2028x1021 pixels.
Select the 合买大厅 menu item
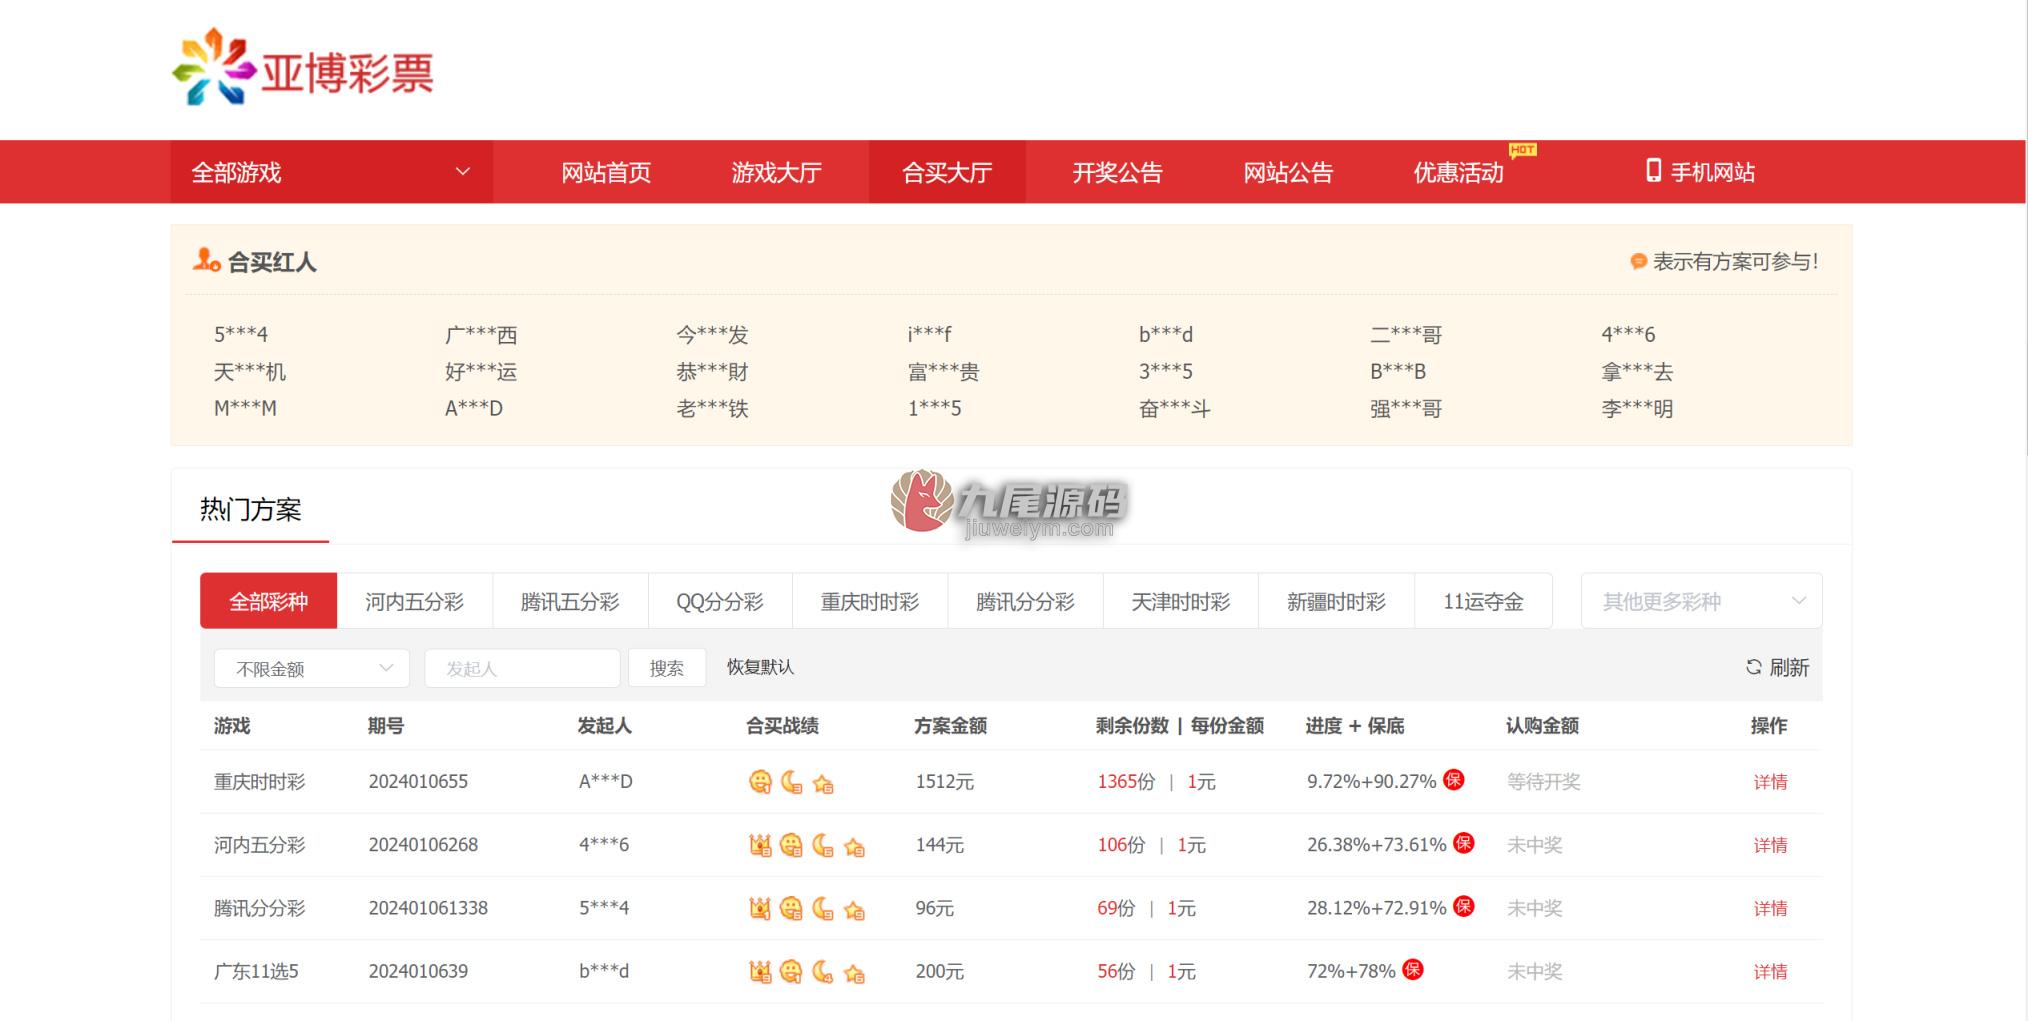947,172
